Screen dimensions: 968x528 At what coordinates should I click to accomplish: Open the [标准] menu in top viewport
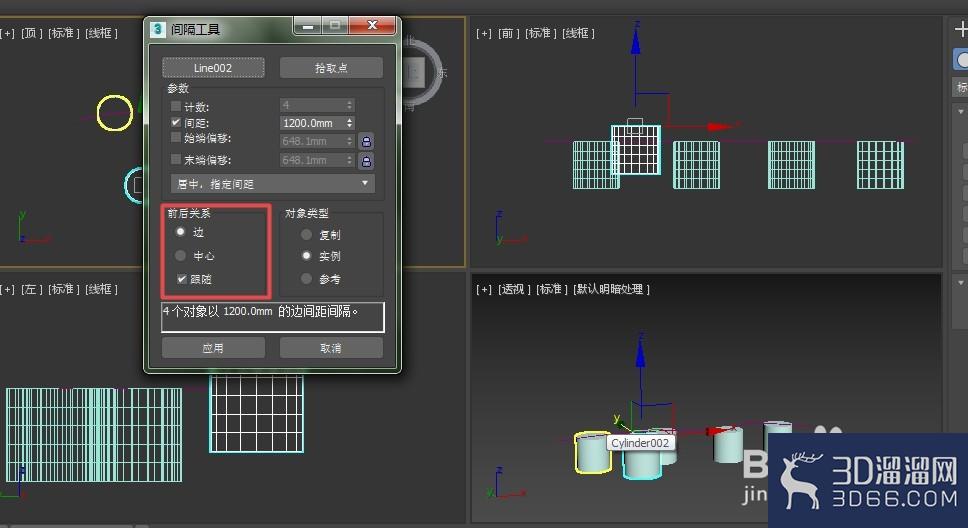click(x=64, y=33)
